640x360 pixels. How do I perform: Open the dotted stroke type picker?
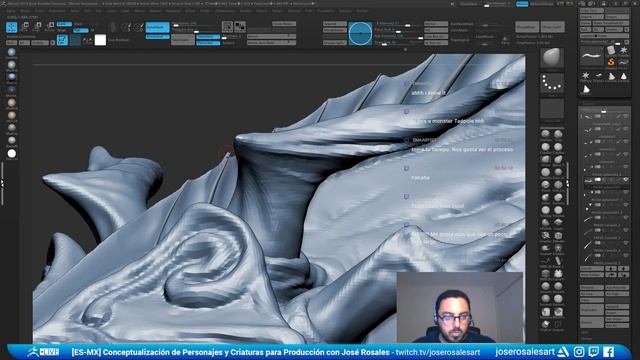click(552, 84)
